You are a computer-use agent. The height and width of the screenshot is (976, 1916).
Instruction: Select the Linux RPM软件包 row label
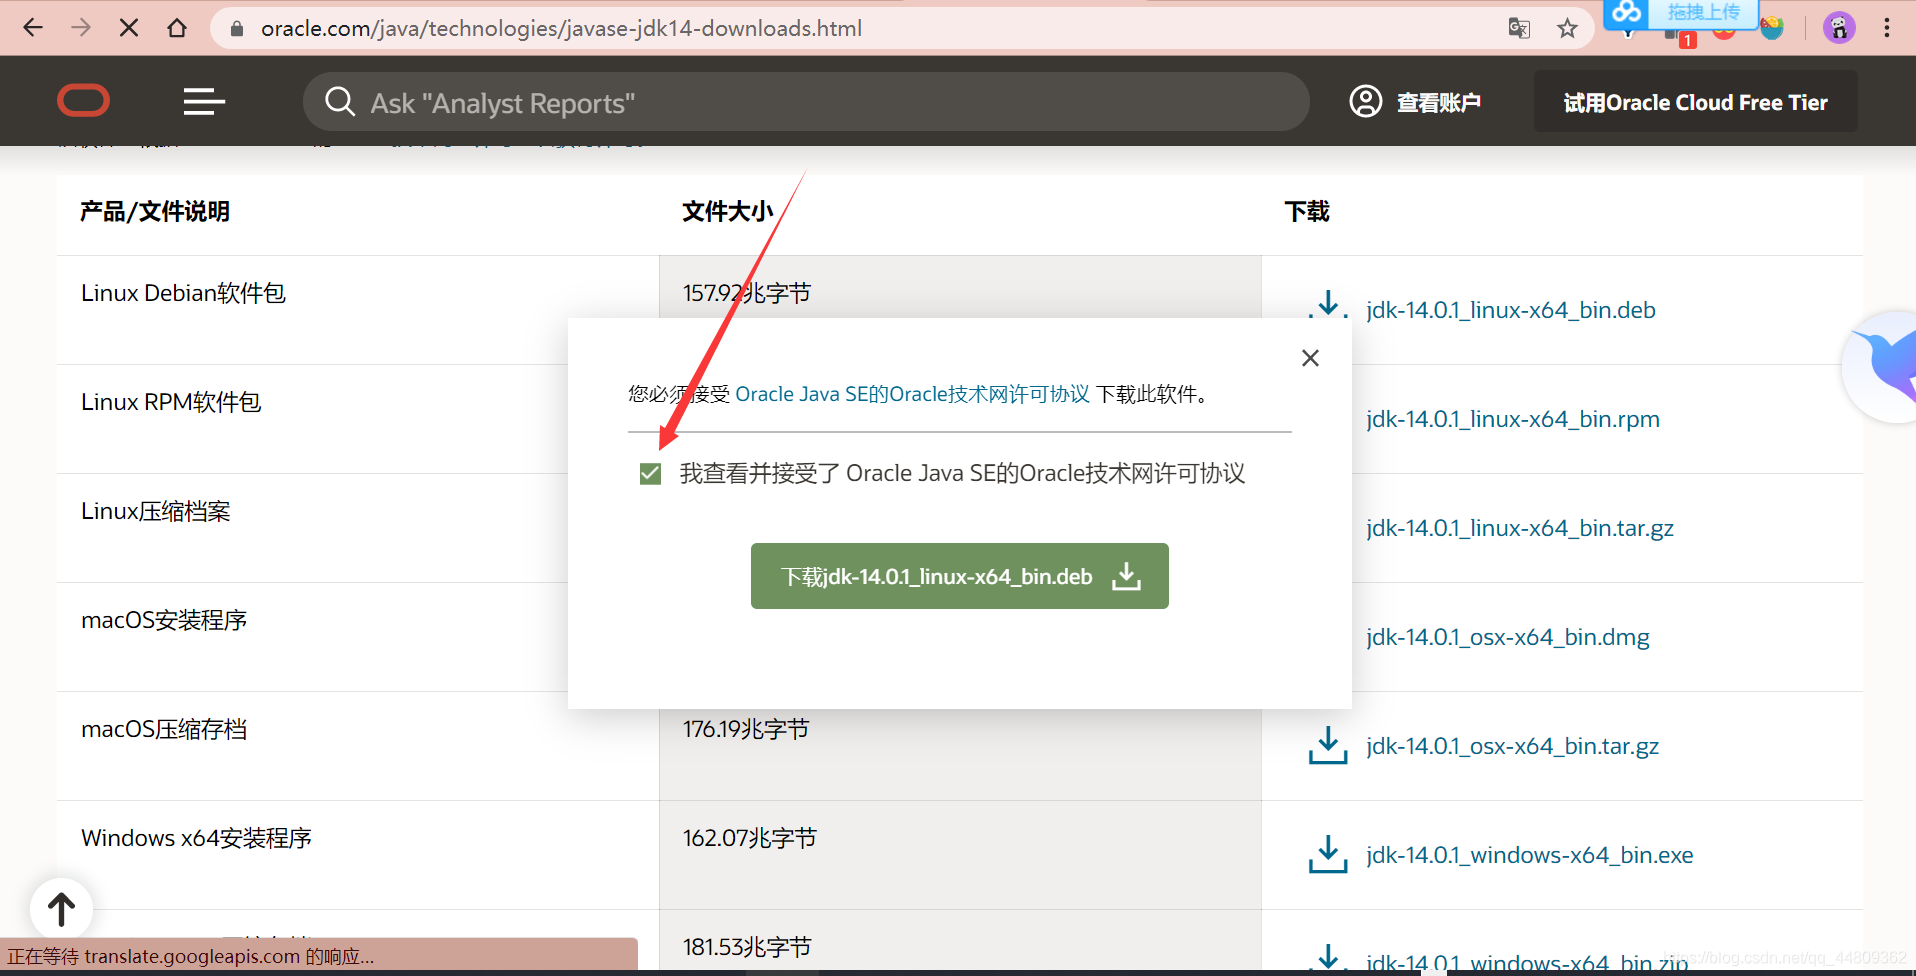(x=171, y=402)
